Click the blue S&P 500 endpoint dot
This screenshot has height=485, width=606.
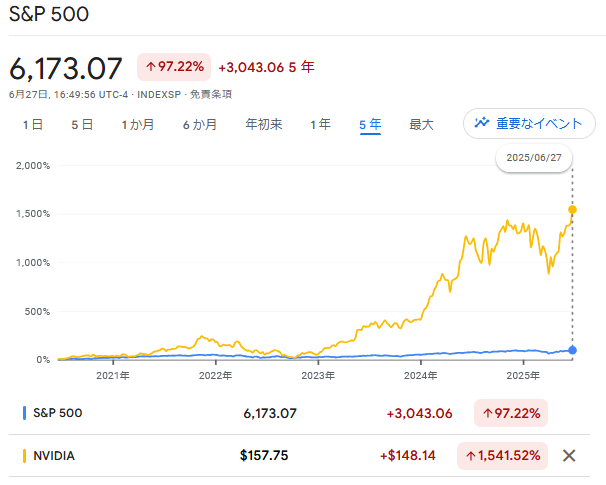tap(572, 350)
